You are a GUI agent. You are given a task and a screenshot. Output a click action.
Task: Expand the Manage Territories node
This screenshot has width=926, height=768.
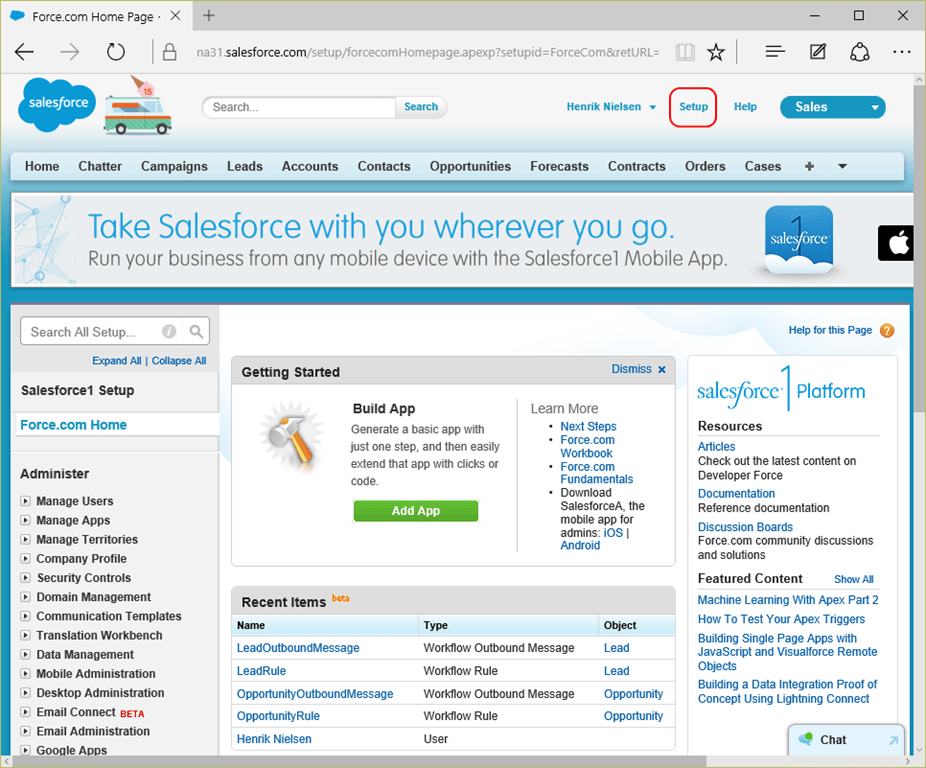click(x=25, y=539)
